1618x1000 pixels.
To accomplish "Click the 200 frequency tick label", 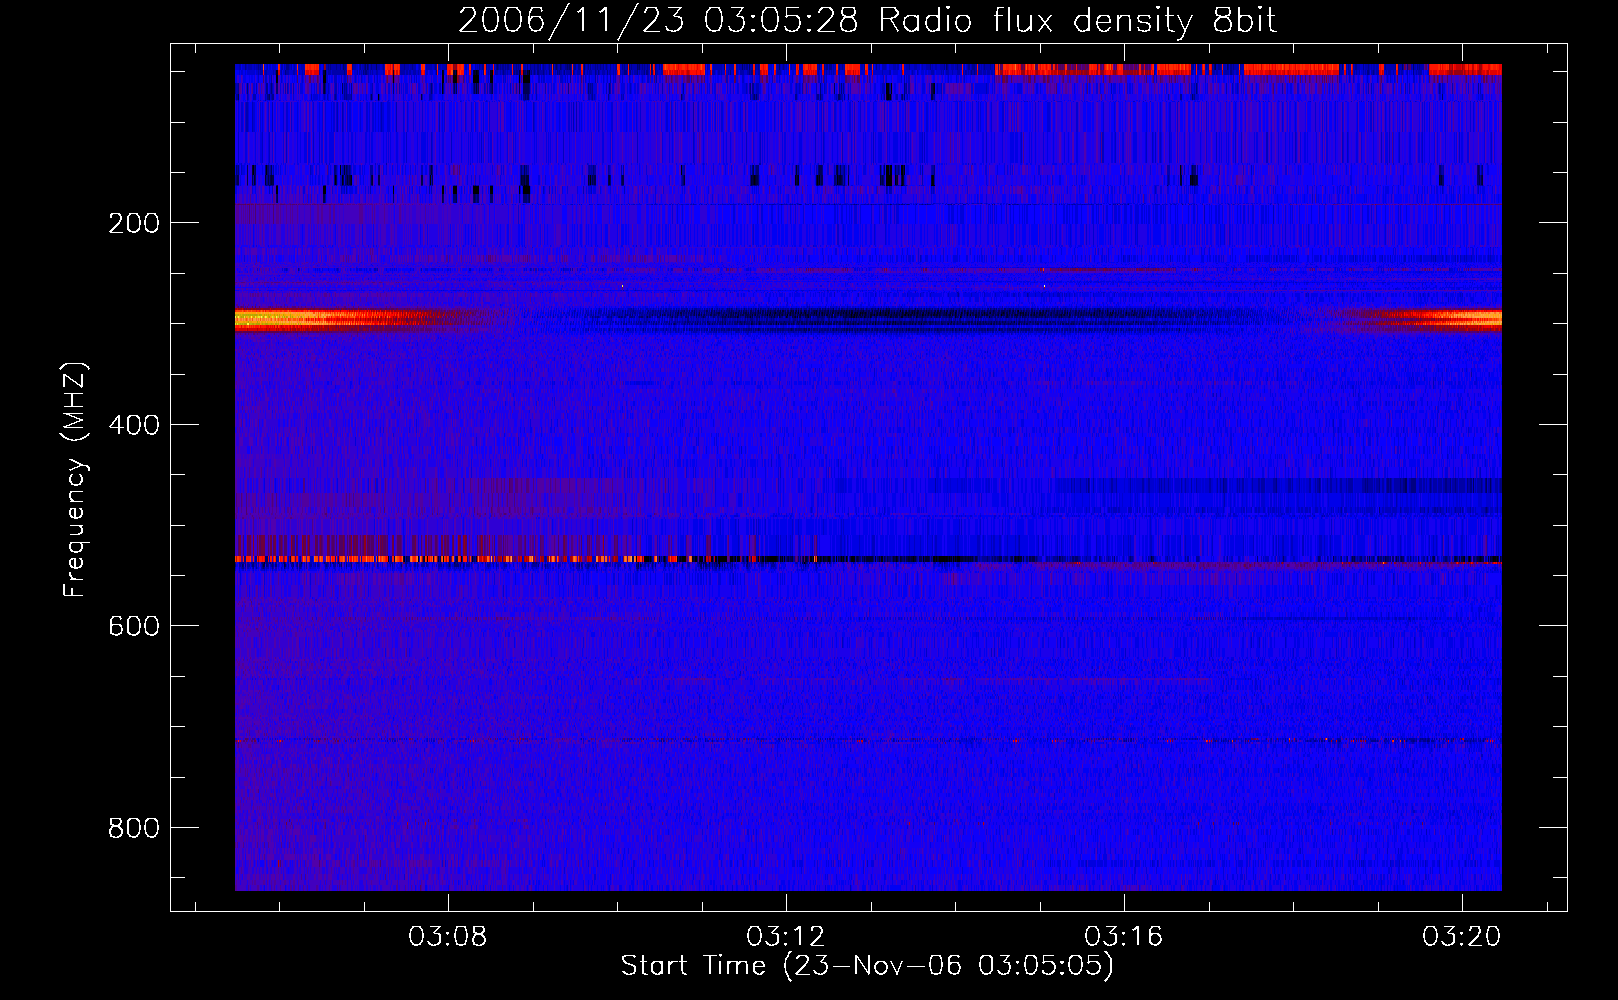I will (134, 223).
